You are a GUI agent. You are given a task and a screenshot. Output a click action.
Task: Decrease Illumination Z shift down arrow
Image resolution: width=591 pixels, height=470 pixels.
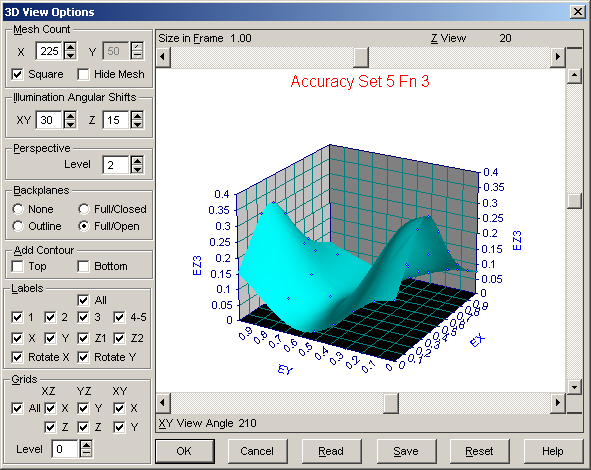[x=137, y=124]
